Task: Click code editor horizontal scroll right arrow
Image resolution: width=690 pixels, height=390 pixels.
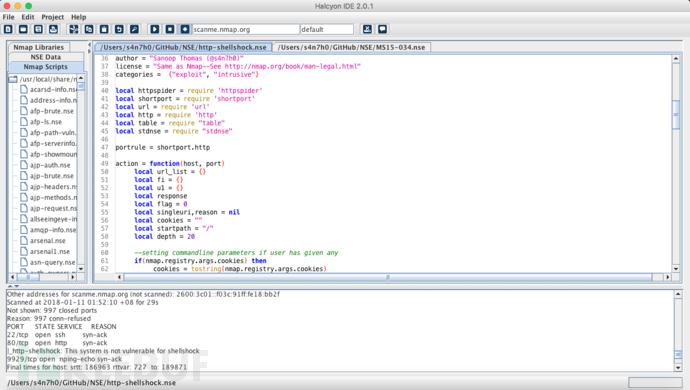Action: (x=668, y=277)
